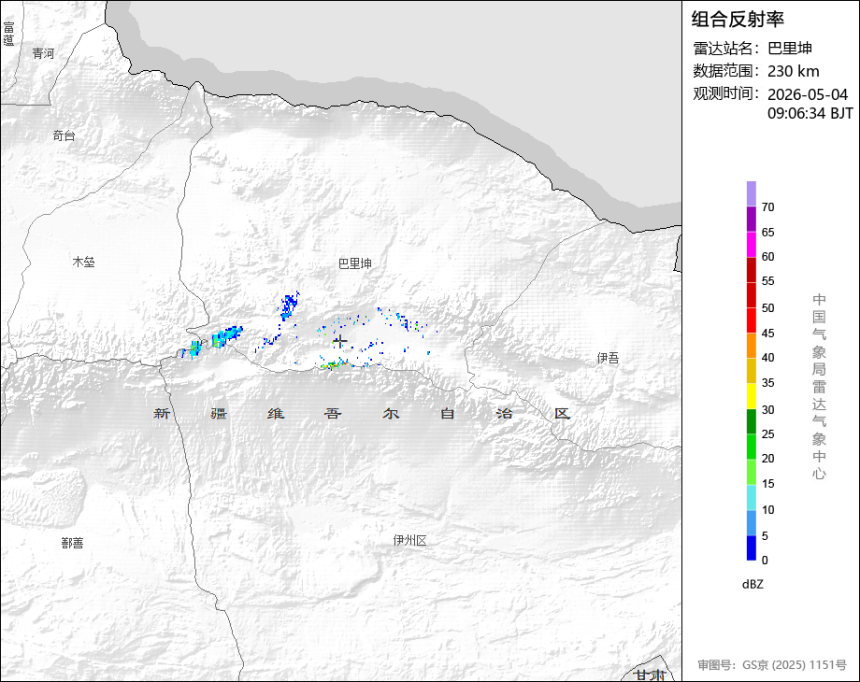Click the 伊吾 map label
The height and width of the screenshot is (682, 860).
(608, 358)
